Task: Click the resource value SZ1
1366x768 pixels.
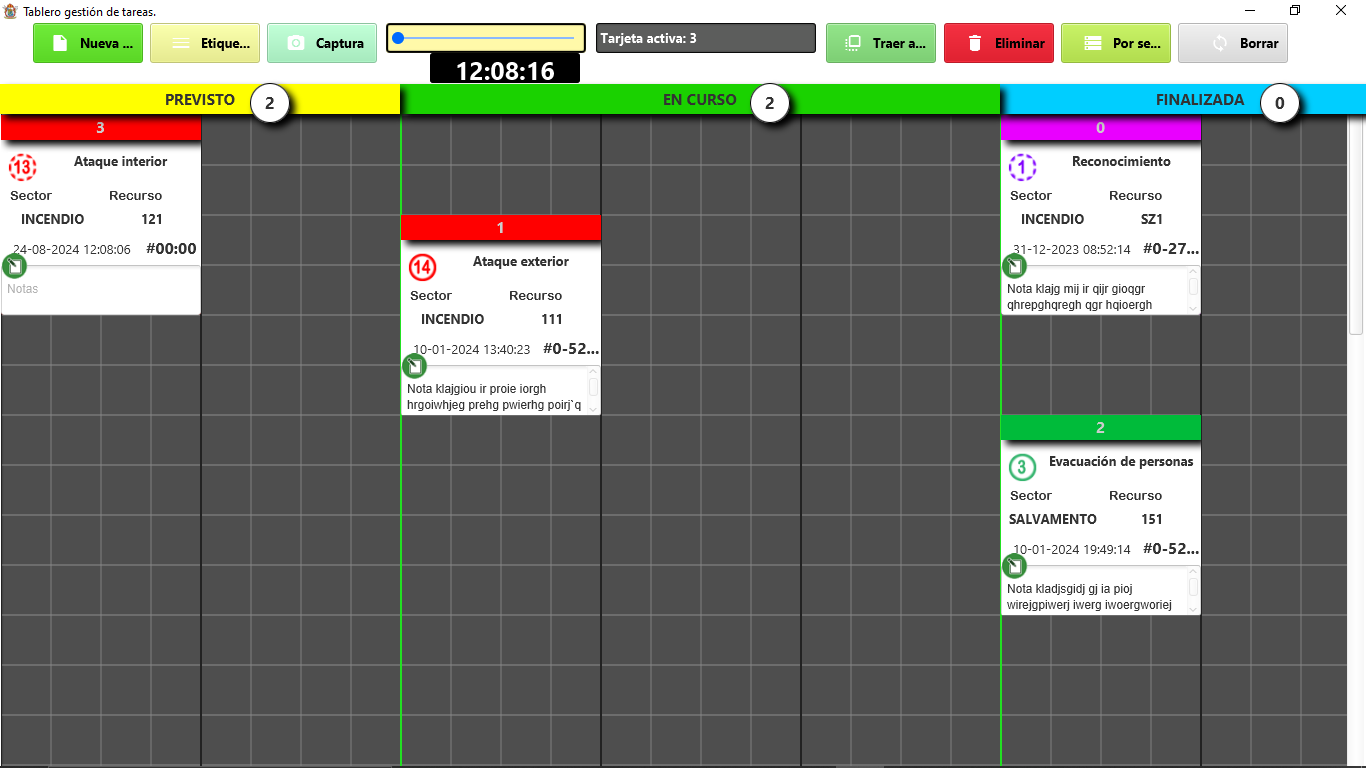Action: pos(1152,219)
